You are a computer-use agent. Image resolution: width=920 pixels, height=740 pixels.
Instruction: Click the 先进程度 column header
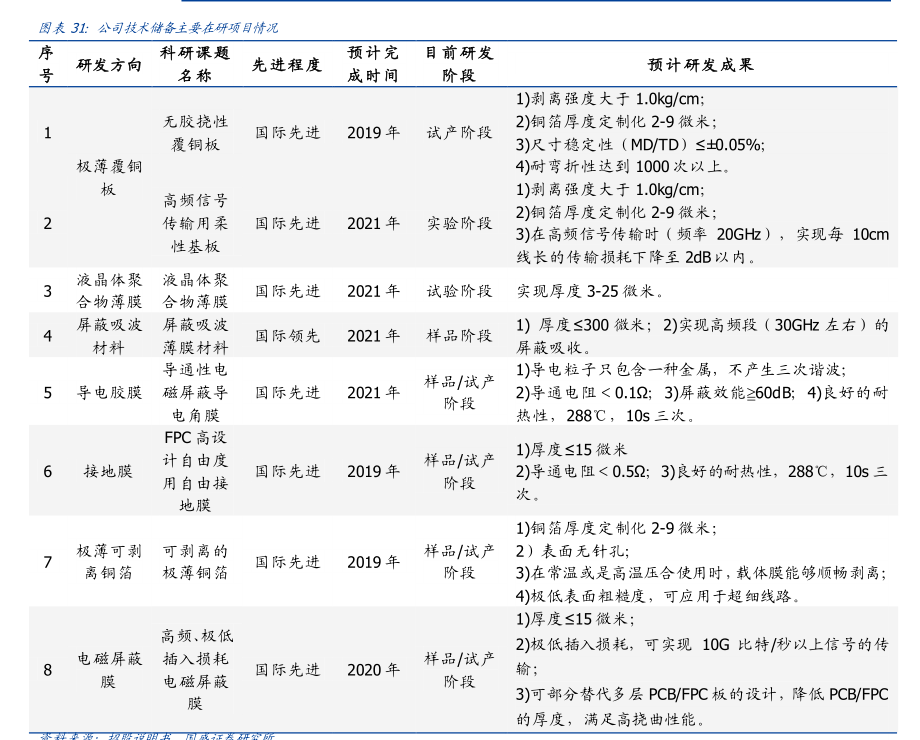pyautogui.click(x=287, y=65)
